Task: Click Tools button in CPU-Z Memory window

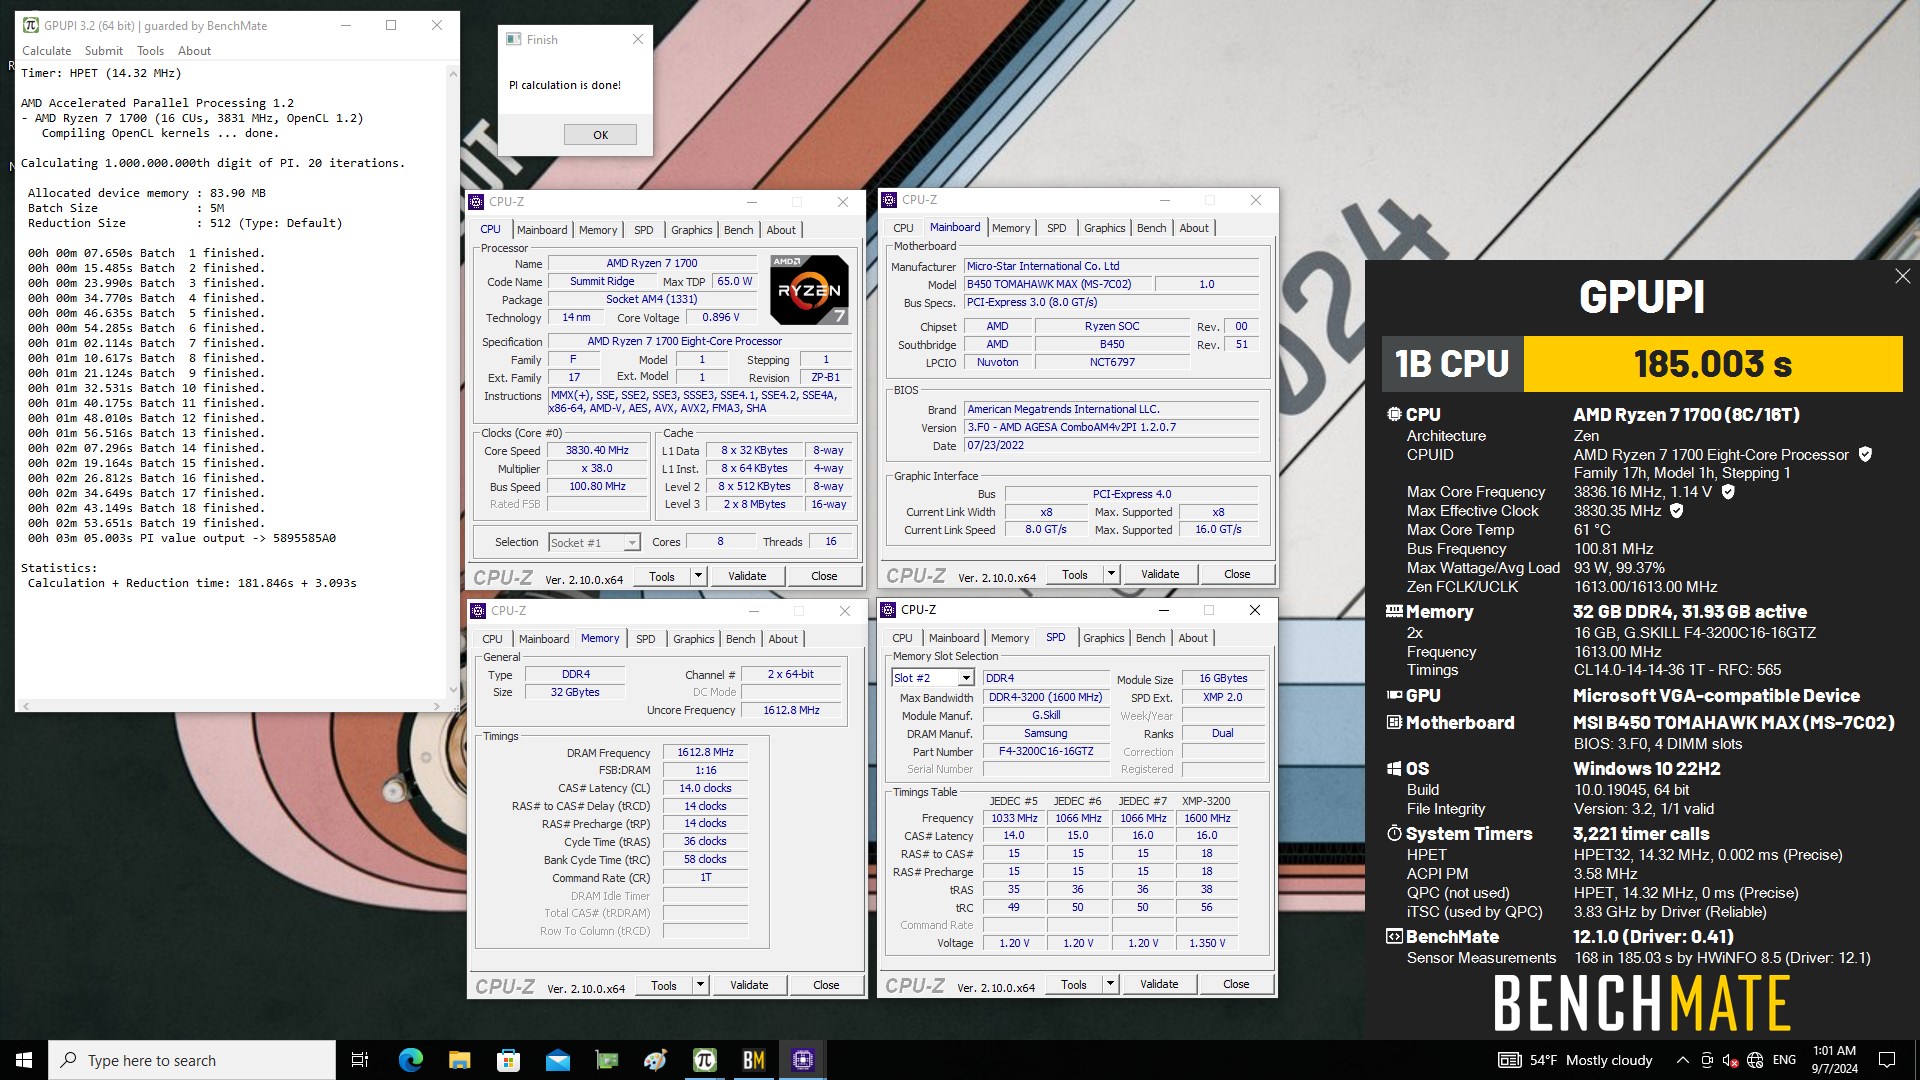Action: (664, 985)
